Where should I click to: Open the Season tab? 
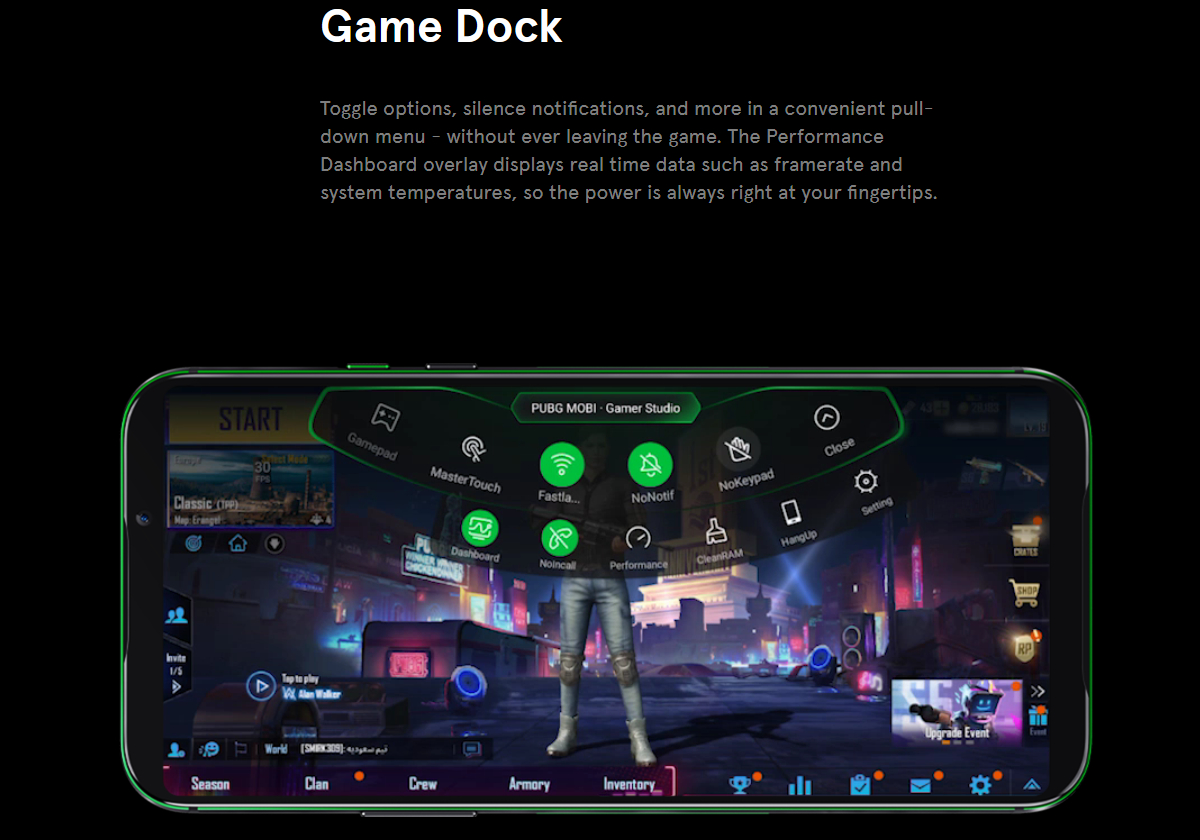click(210, 784)
